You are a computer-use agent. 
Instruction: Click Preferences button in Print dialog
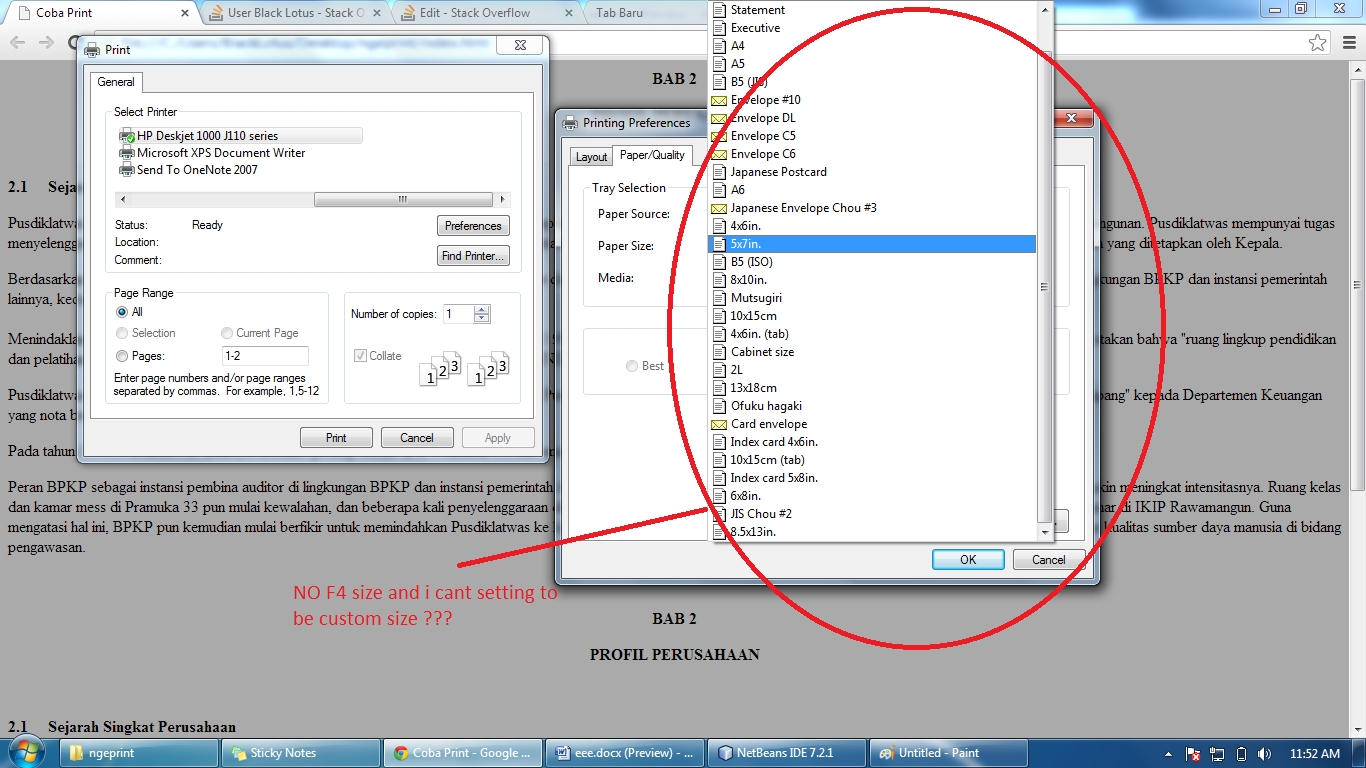point(473,226)
